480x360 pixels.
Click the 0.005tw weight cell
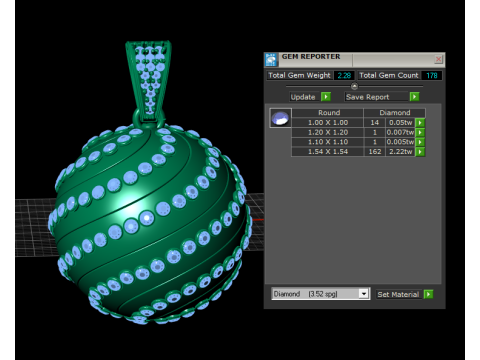coord(400,142)
